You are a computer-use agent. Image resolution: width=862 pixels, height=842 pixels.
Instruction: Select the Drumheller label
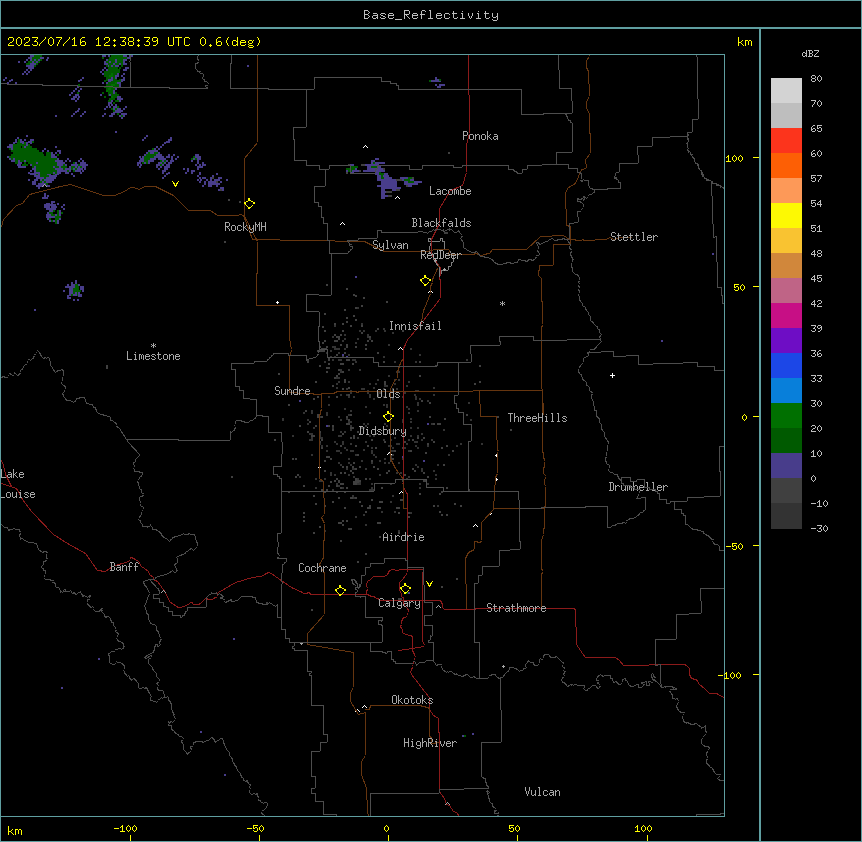[x=638, y=487]
